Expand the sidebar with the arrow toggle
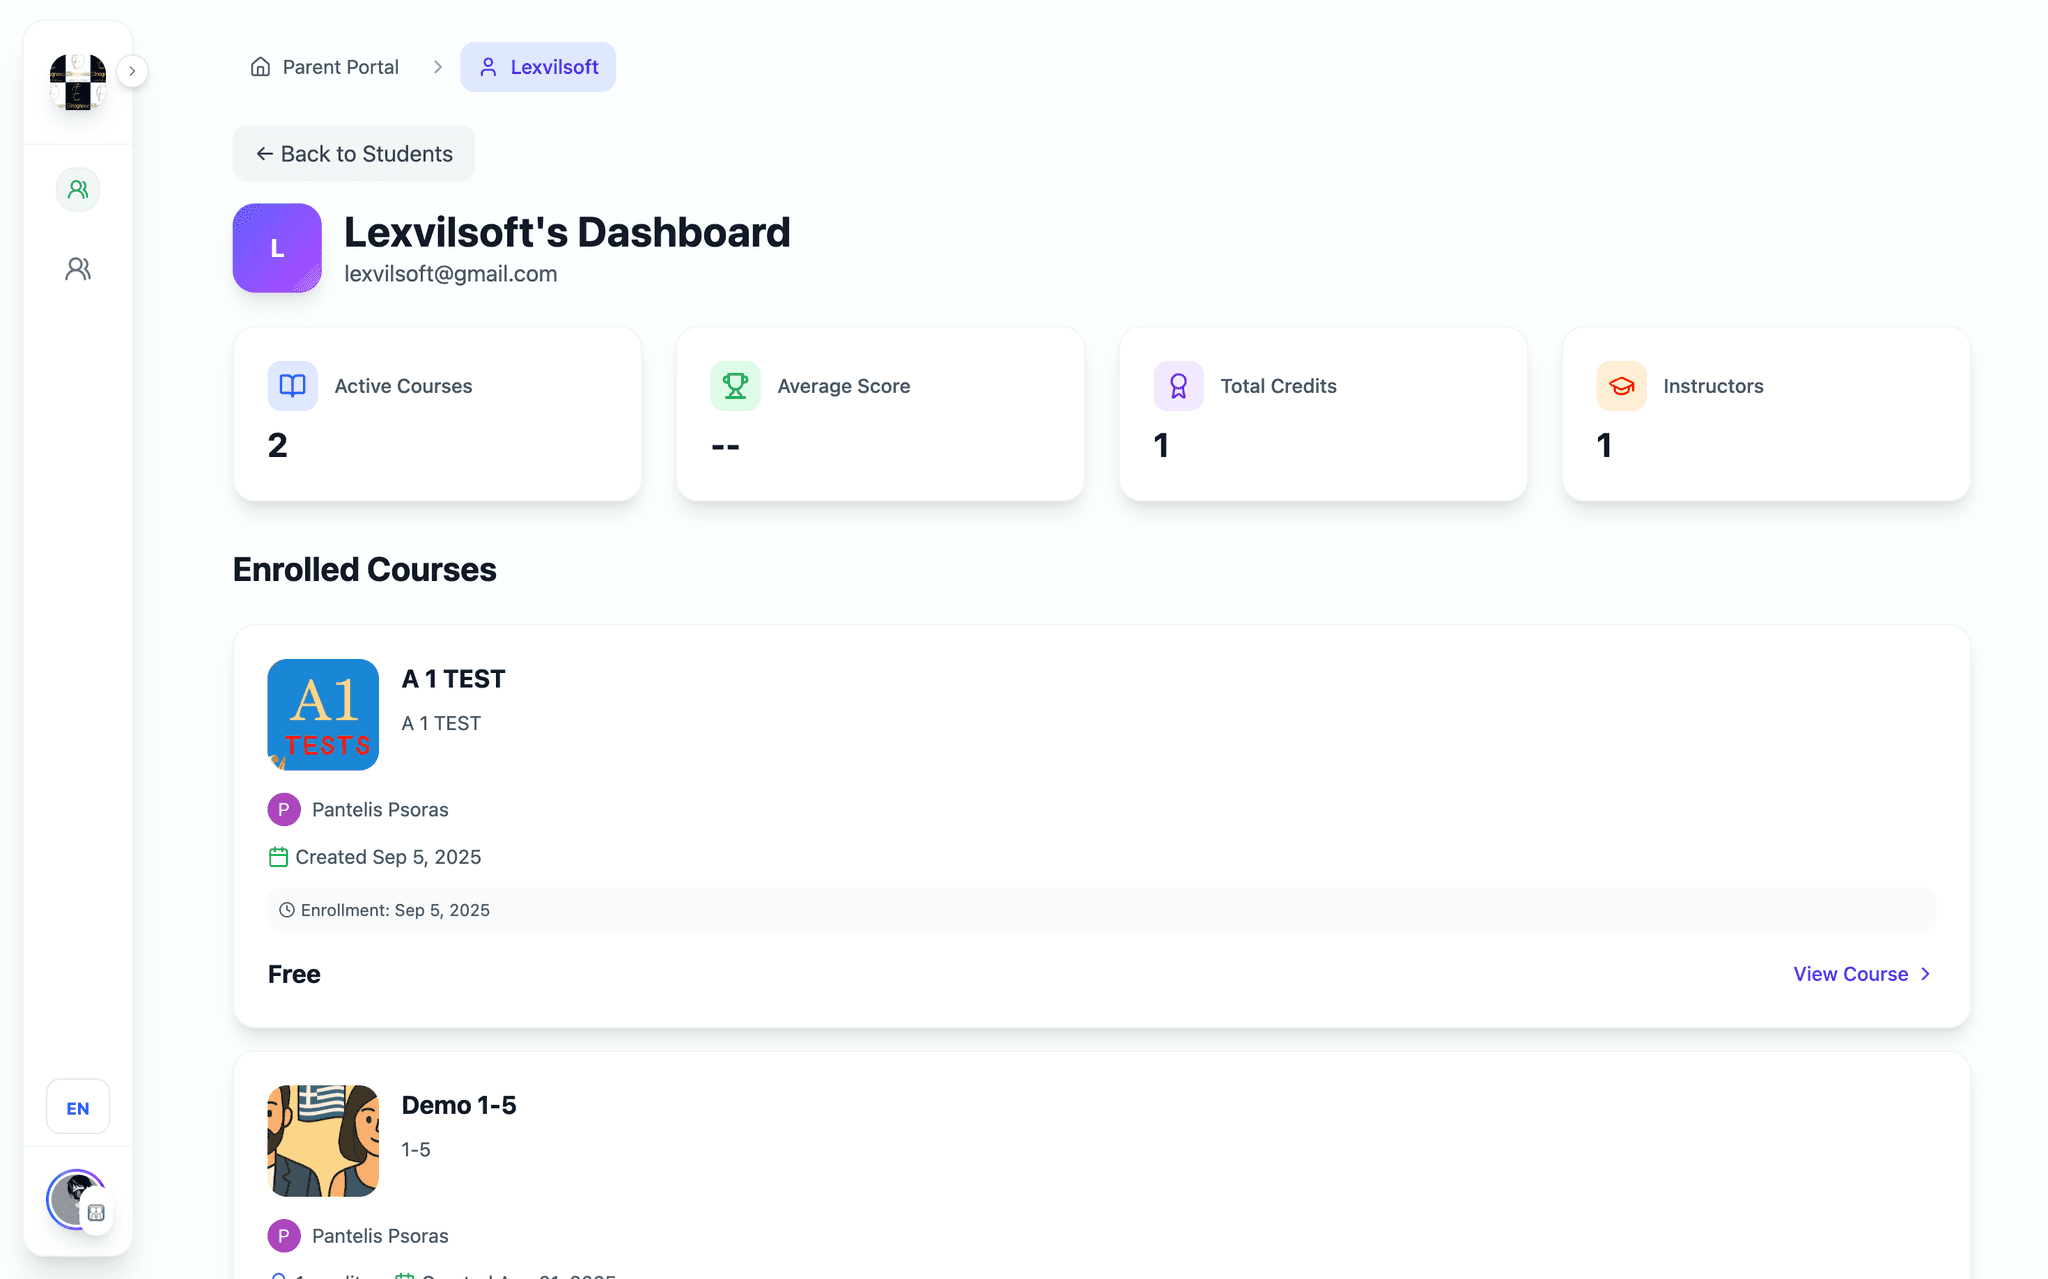 tap(132, 71)
